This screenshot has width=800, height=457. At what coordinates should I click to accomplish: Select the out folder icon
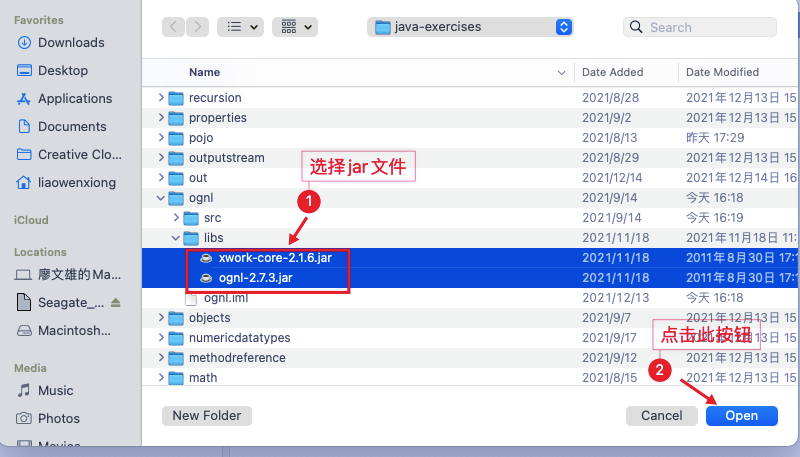176,178
